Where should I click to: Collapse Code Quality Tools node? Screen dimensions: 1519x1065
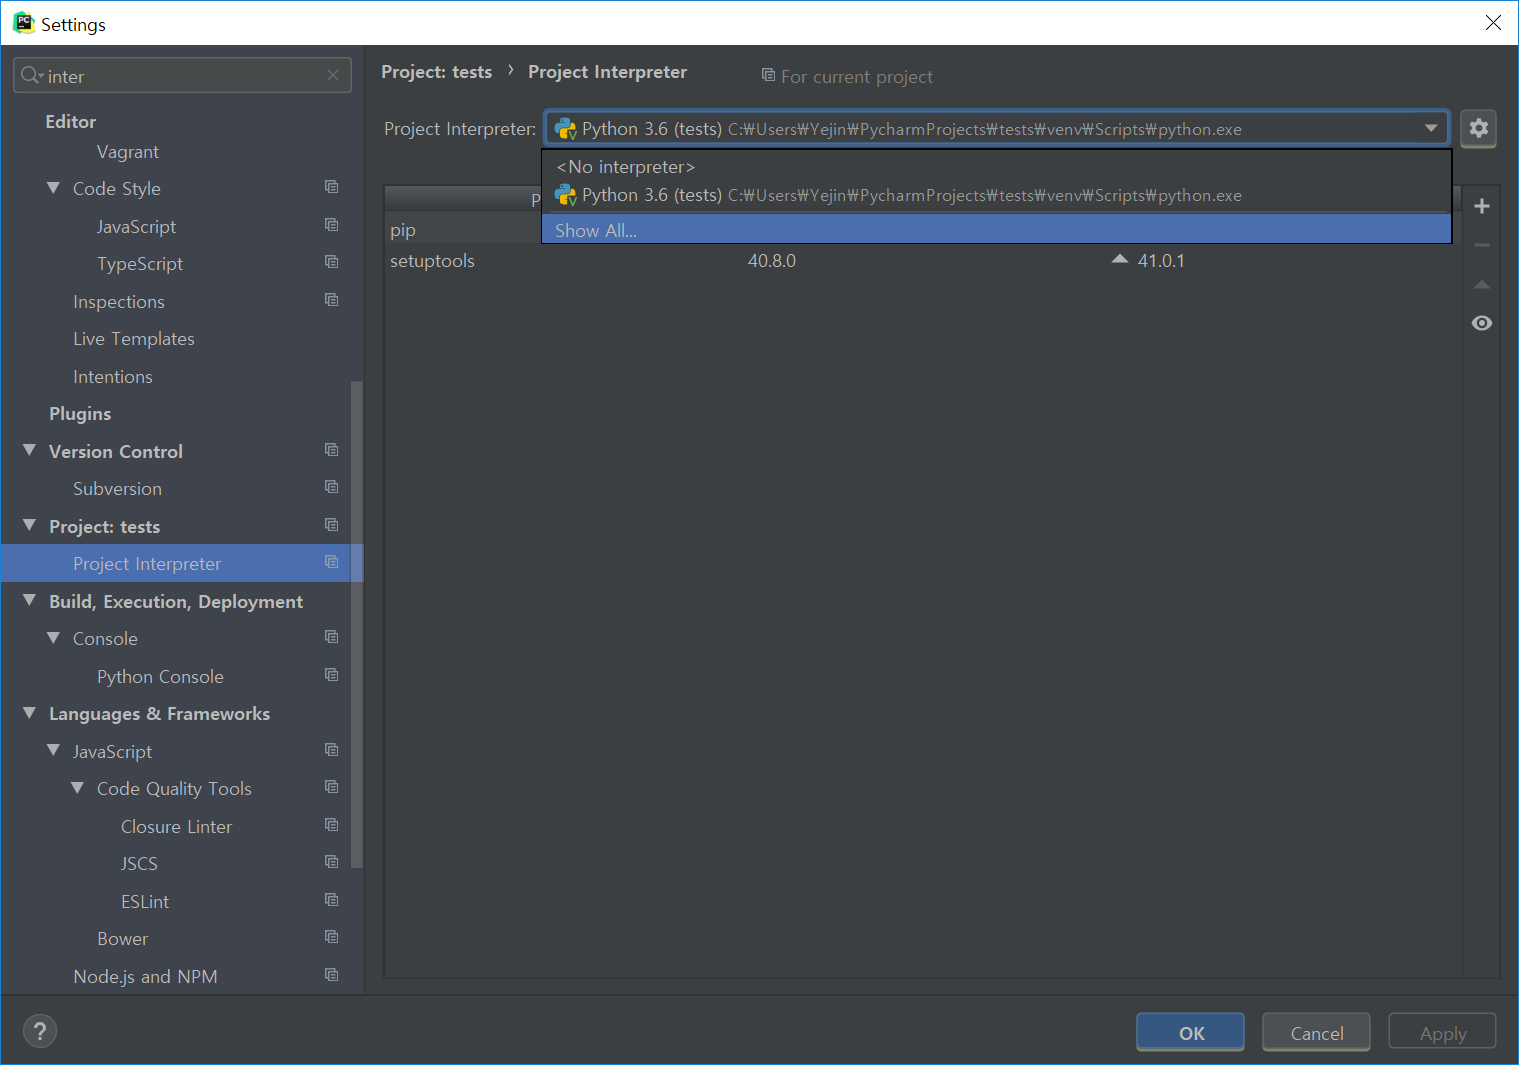click(77, 788)
